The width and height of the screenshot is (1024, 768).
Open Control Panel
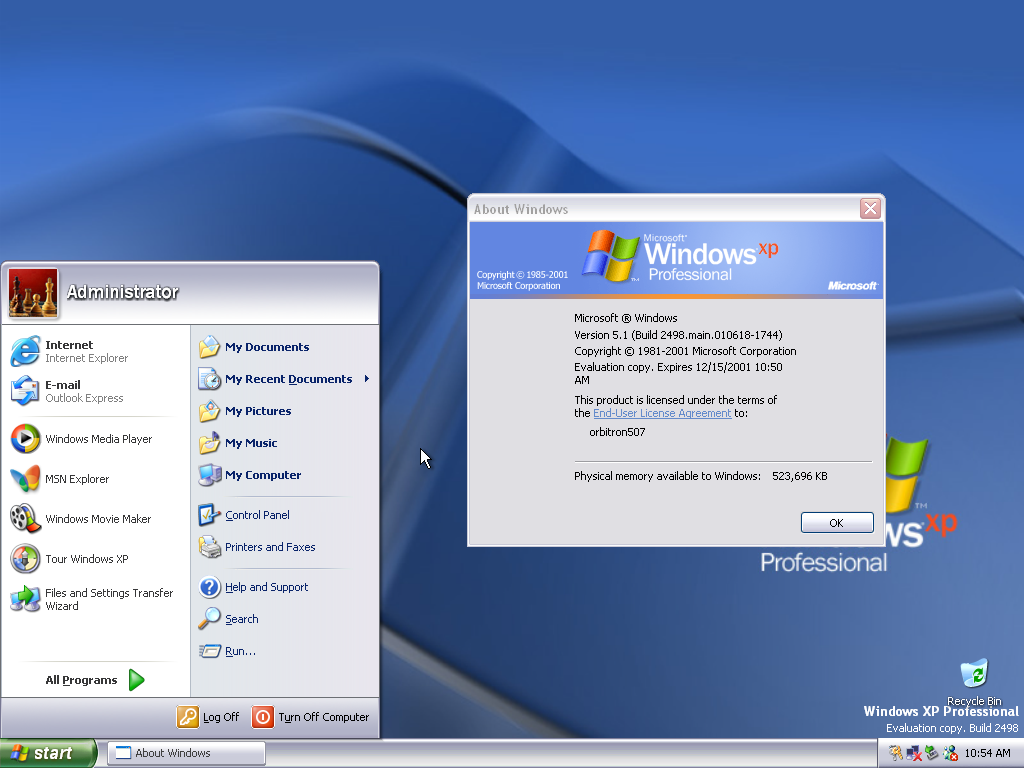tap(285, 515)
